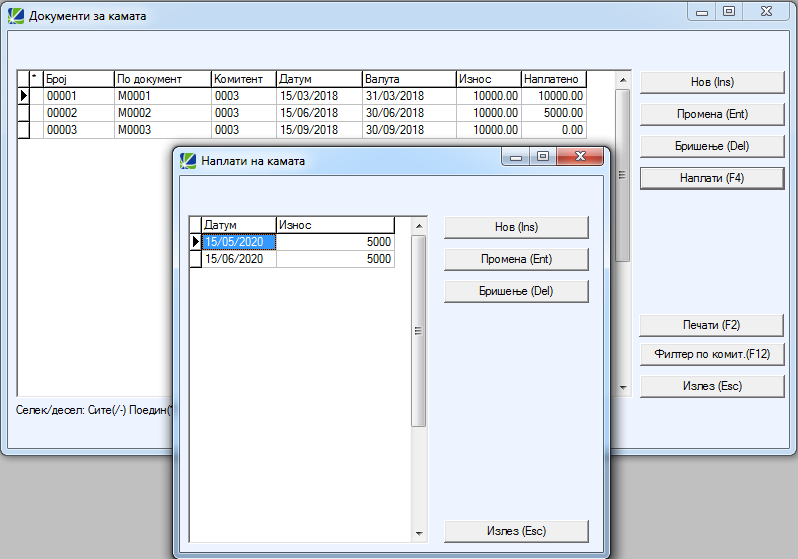This screenshot has width=798, height=559.
Task: Click Број column header
Action: (78, 79)
